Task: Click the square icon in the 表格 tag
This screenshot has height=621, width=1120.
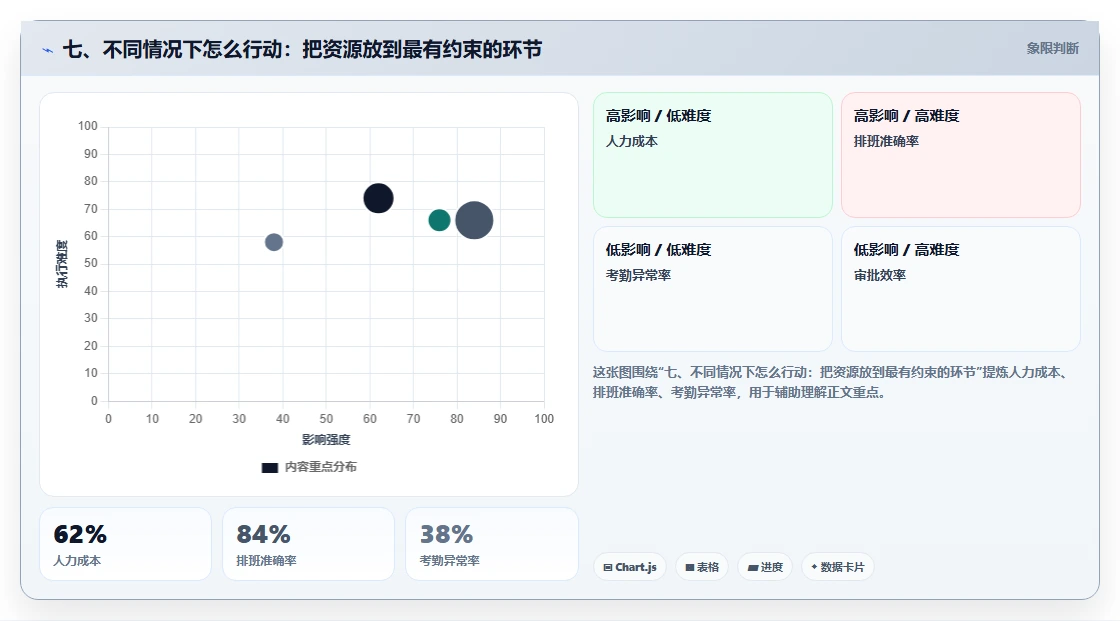Action: pyautogui.click(x=689, y=567)
